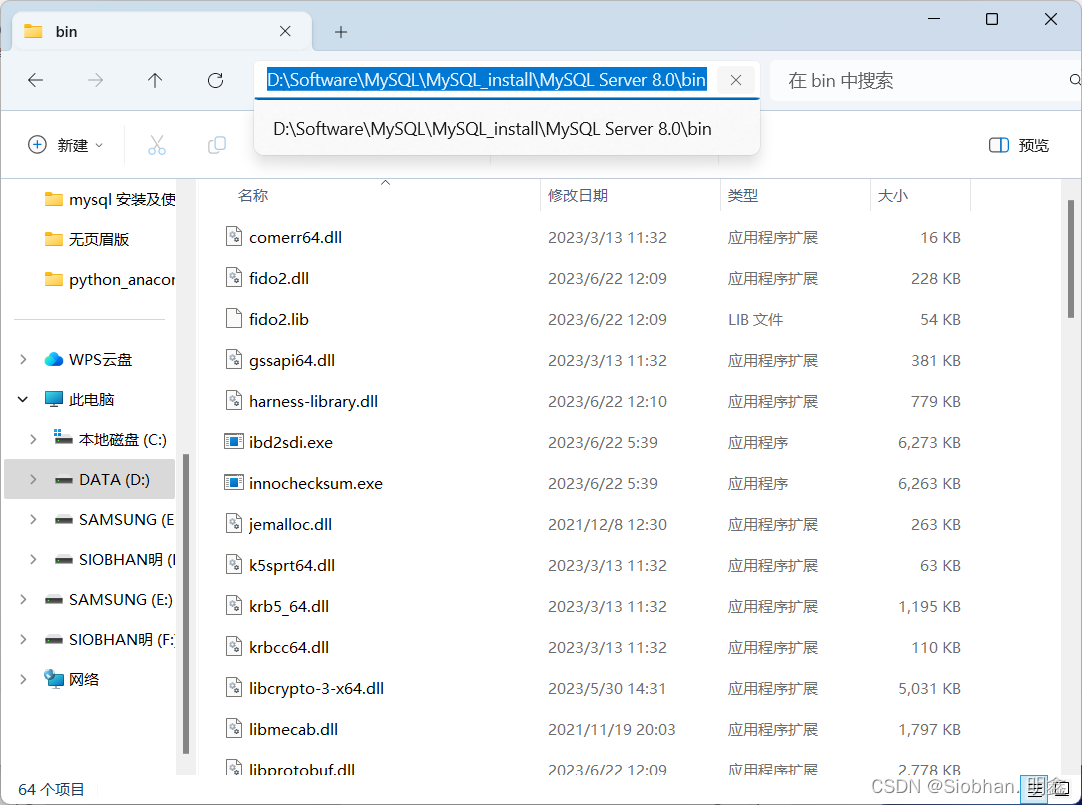This screenshot has width=1082, height=805.
Task: Expand top-level SAMSUNG (E:) drive
Action: 23,599
